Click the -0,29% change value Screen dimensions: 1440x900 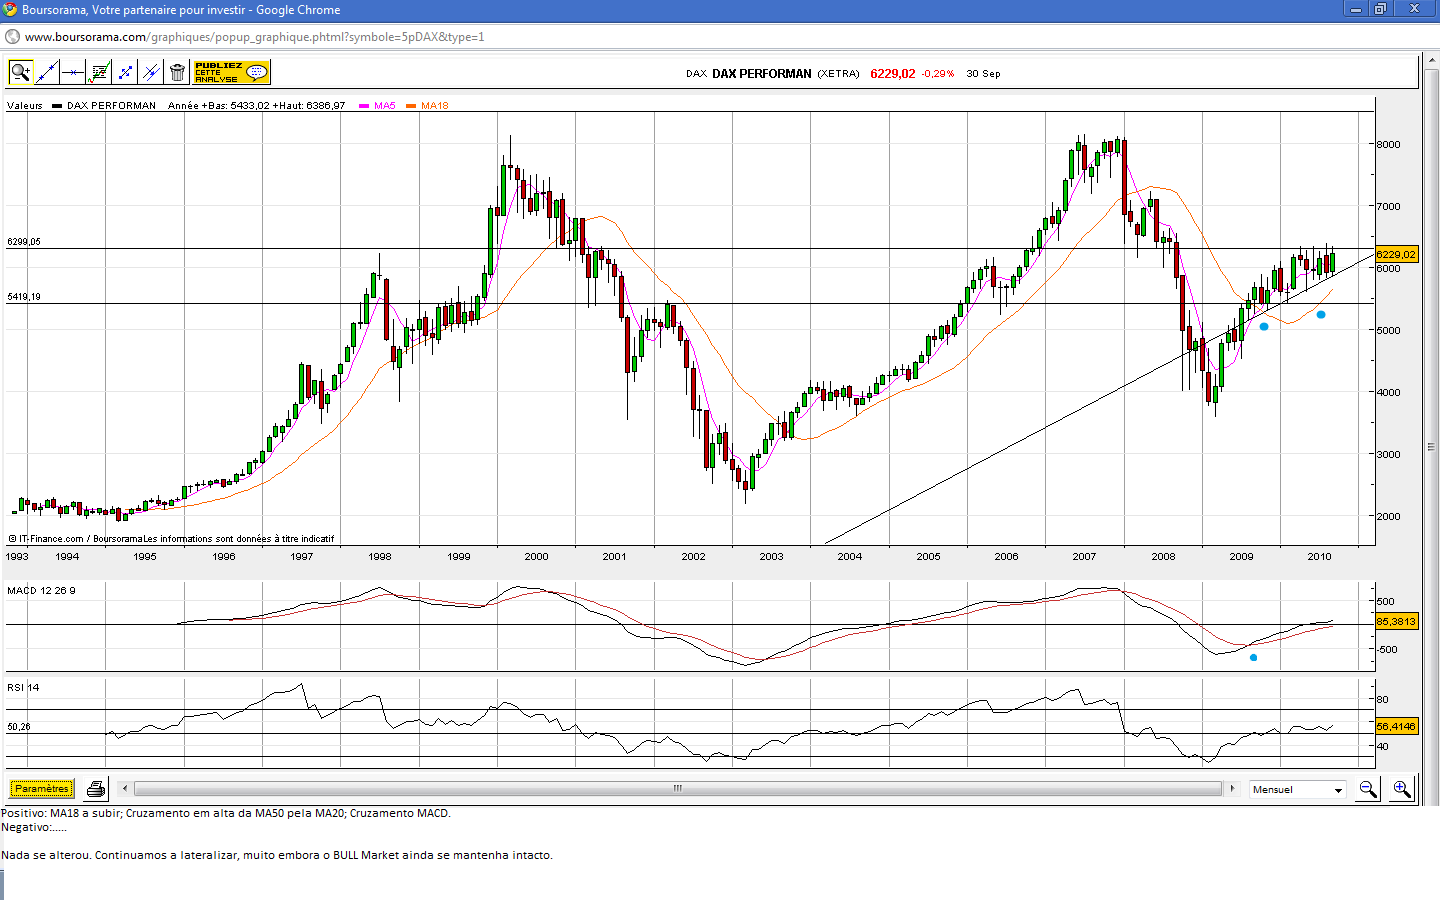[x=938, y=74]
